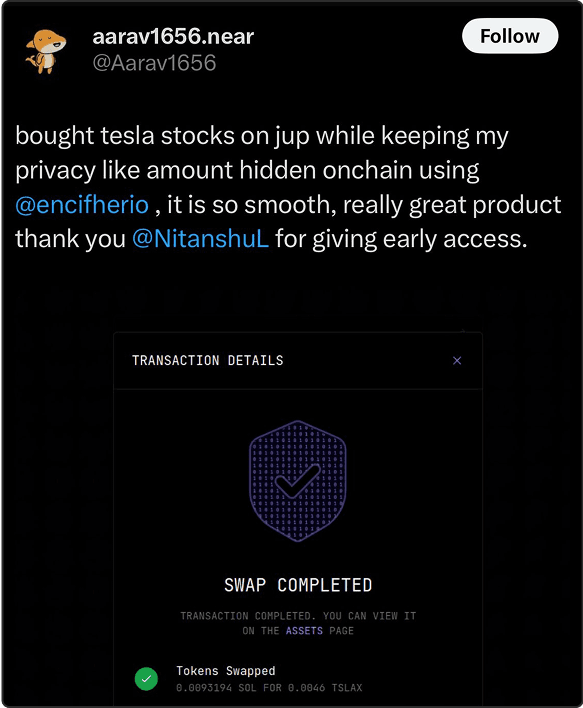The width and height of the screenshot is (583, 708).
Task: Close the Transaction Details panel
Action: pos(457,360)
